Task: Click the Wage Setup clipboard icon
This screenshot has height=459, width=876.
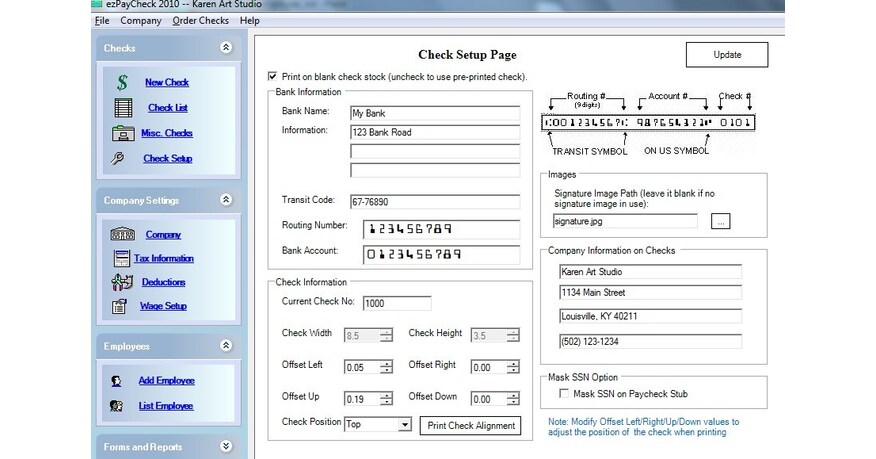Action: pyautogui.click(x=119, y=306)
